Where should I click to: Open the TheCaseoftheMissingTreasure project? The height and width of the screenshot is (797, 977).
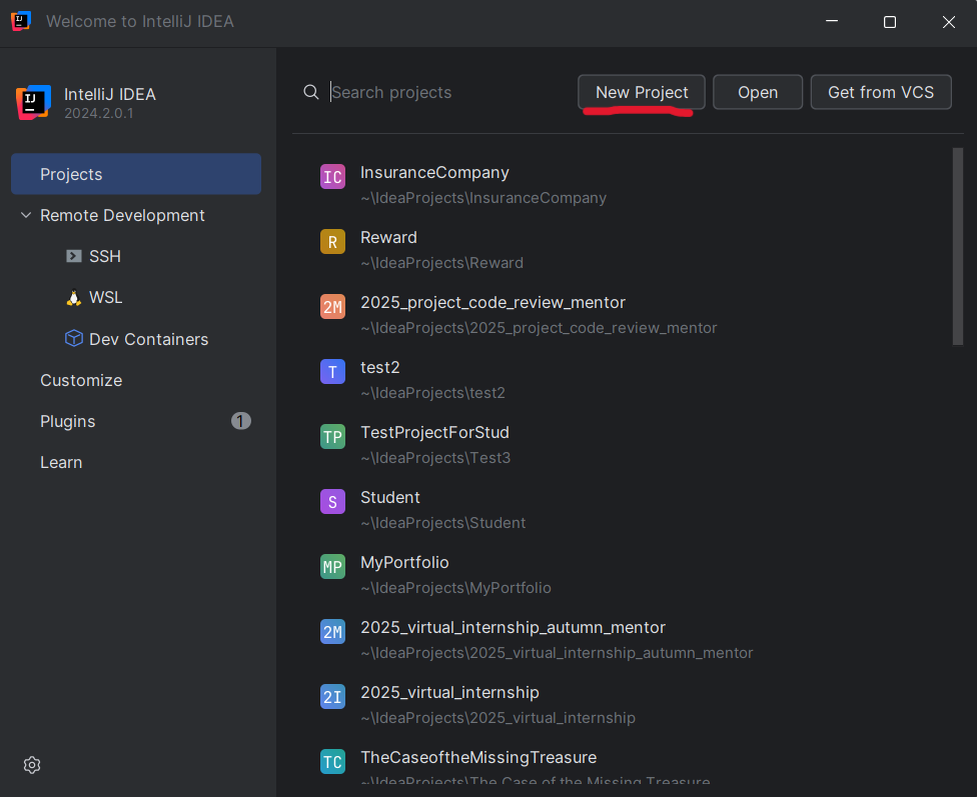tap(478, 758)
